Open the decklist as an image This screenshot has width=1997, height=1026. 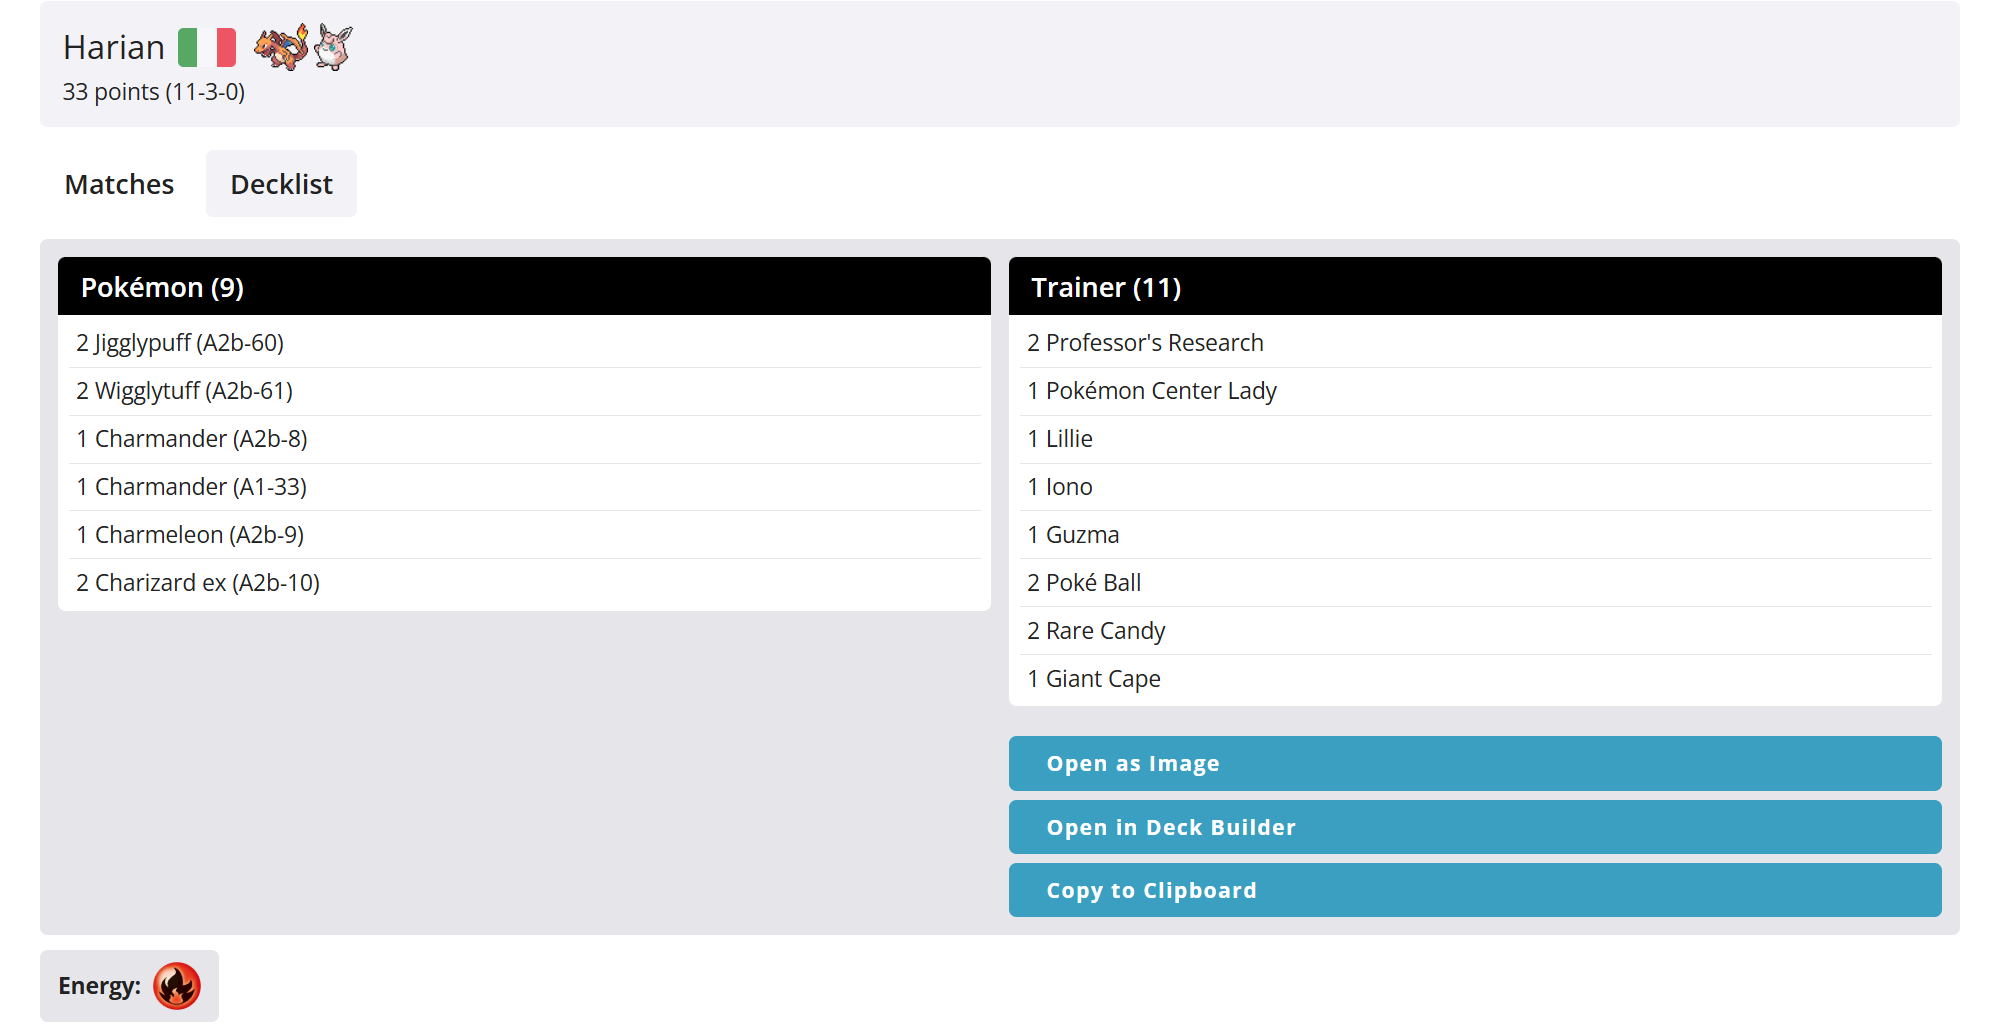point(1475,764)
